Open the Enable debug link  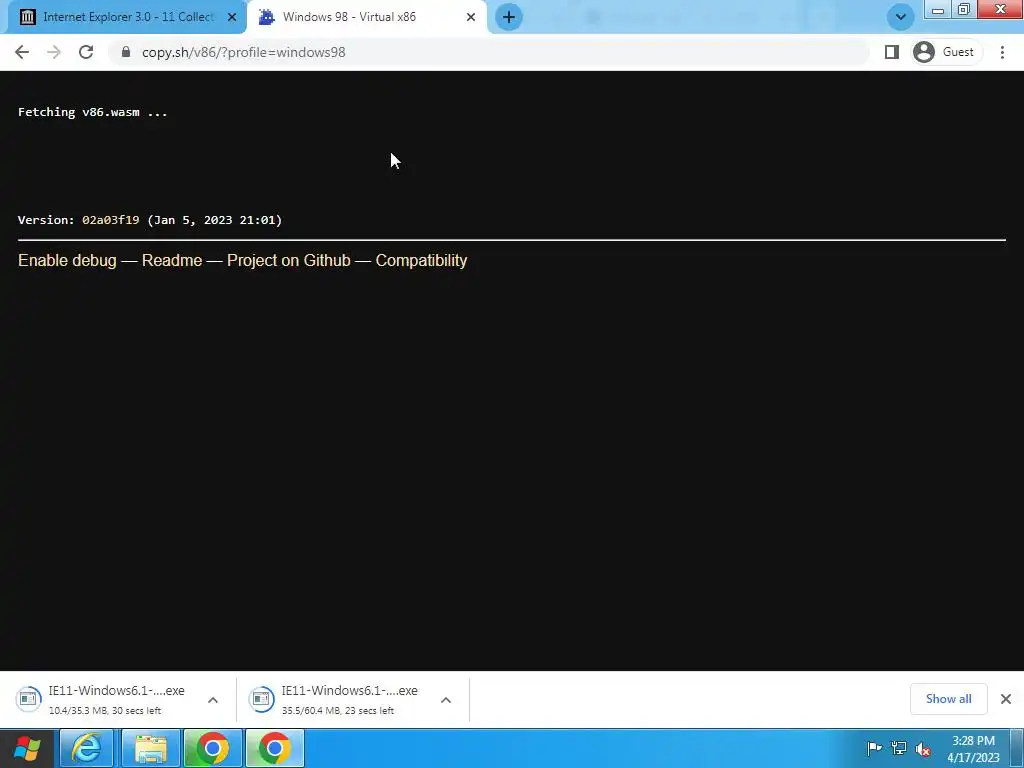point(67,260)
